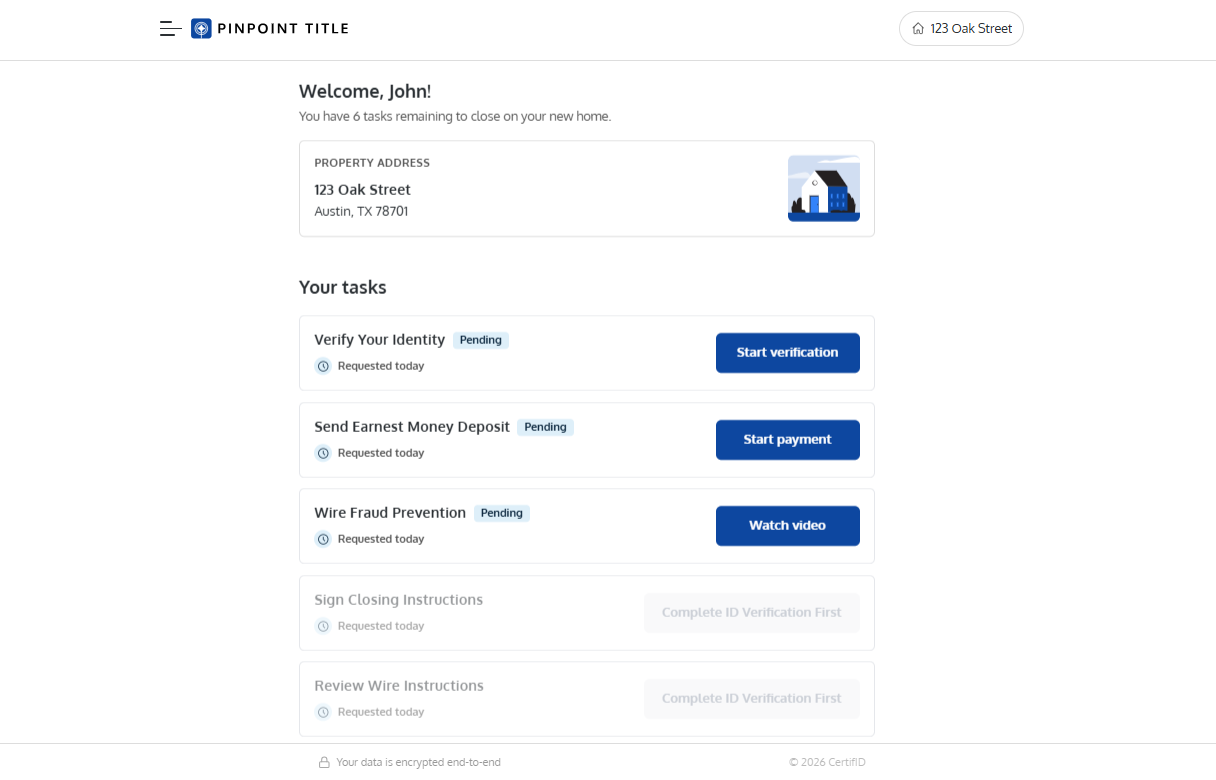1216x780 pixels.
Task: Click the lock icon in the footer
Action: (324, 762)
